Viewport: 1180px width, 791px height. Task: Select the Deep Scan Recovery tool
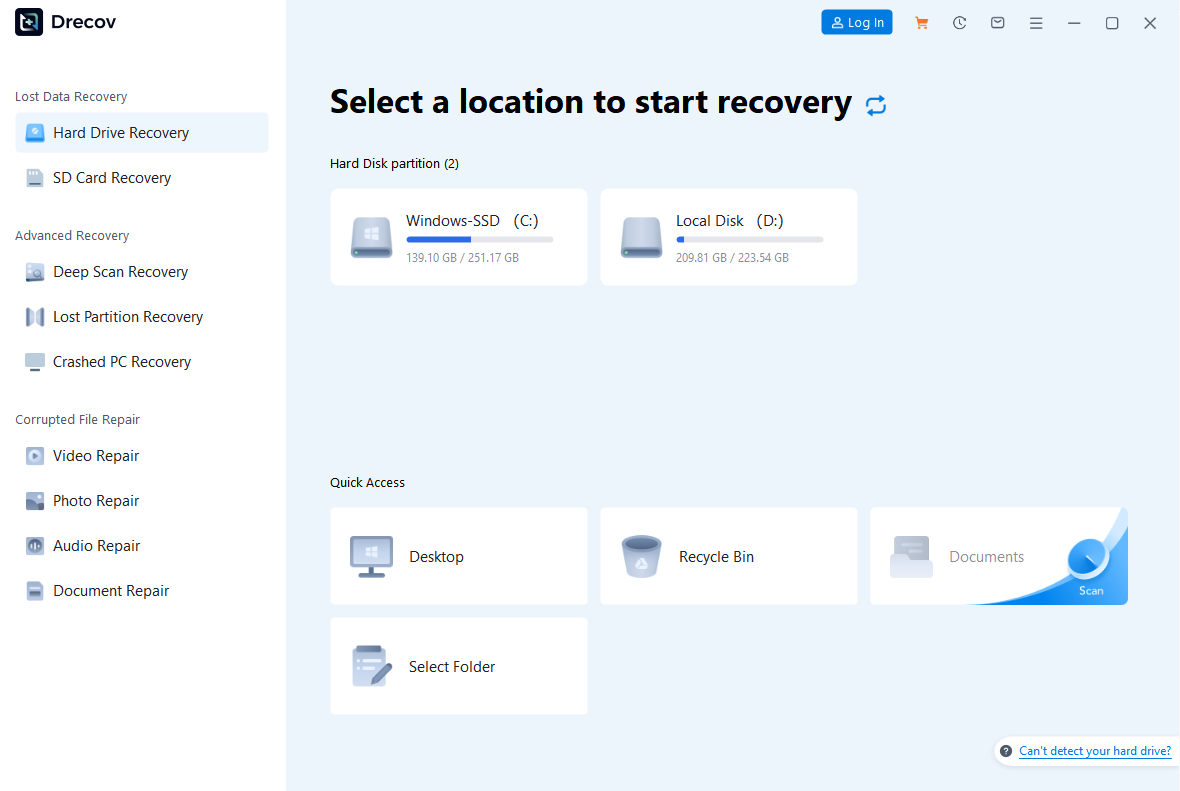click(120, 271)
